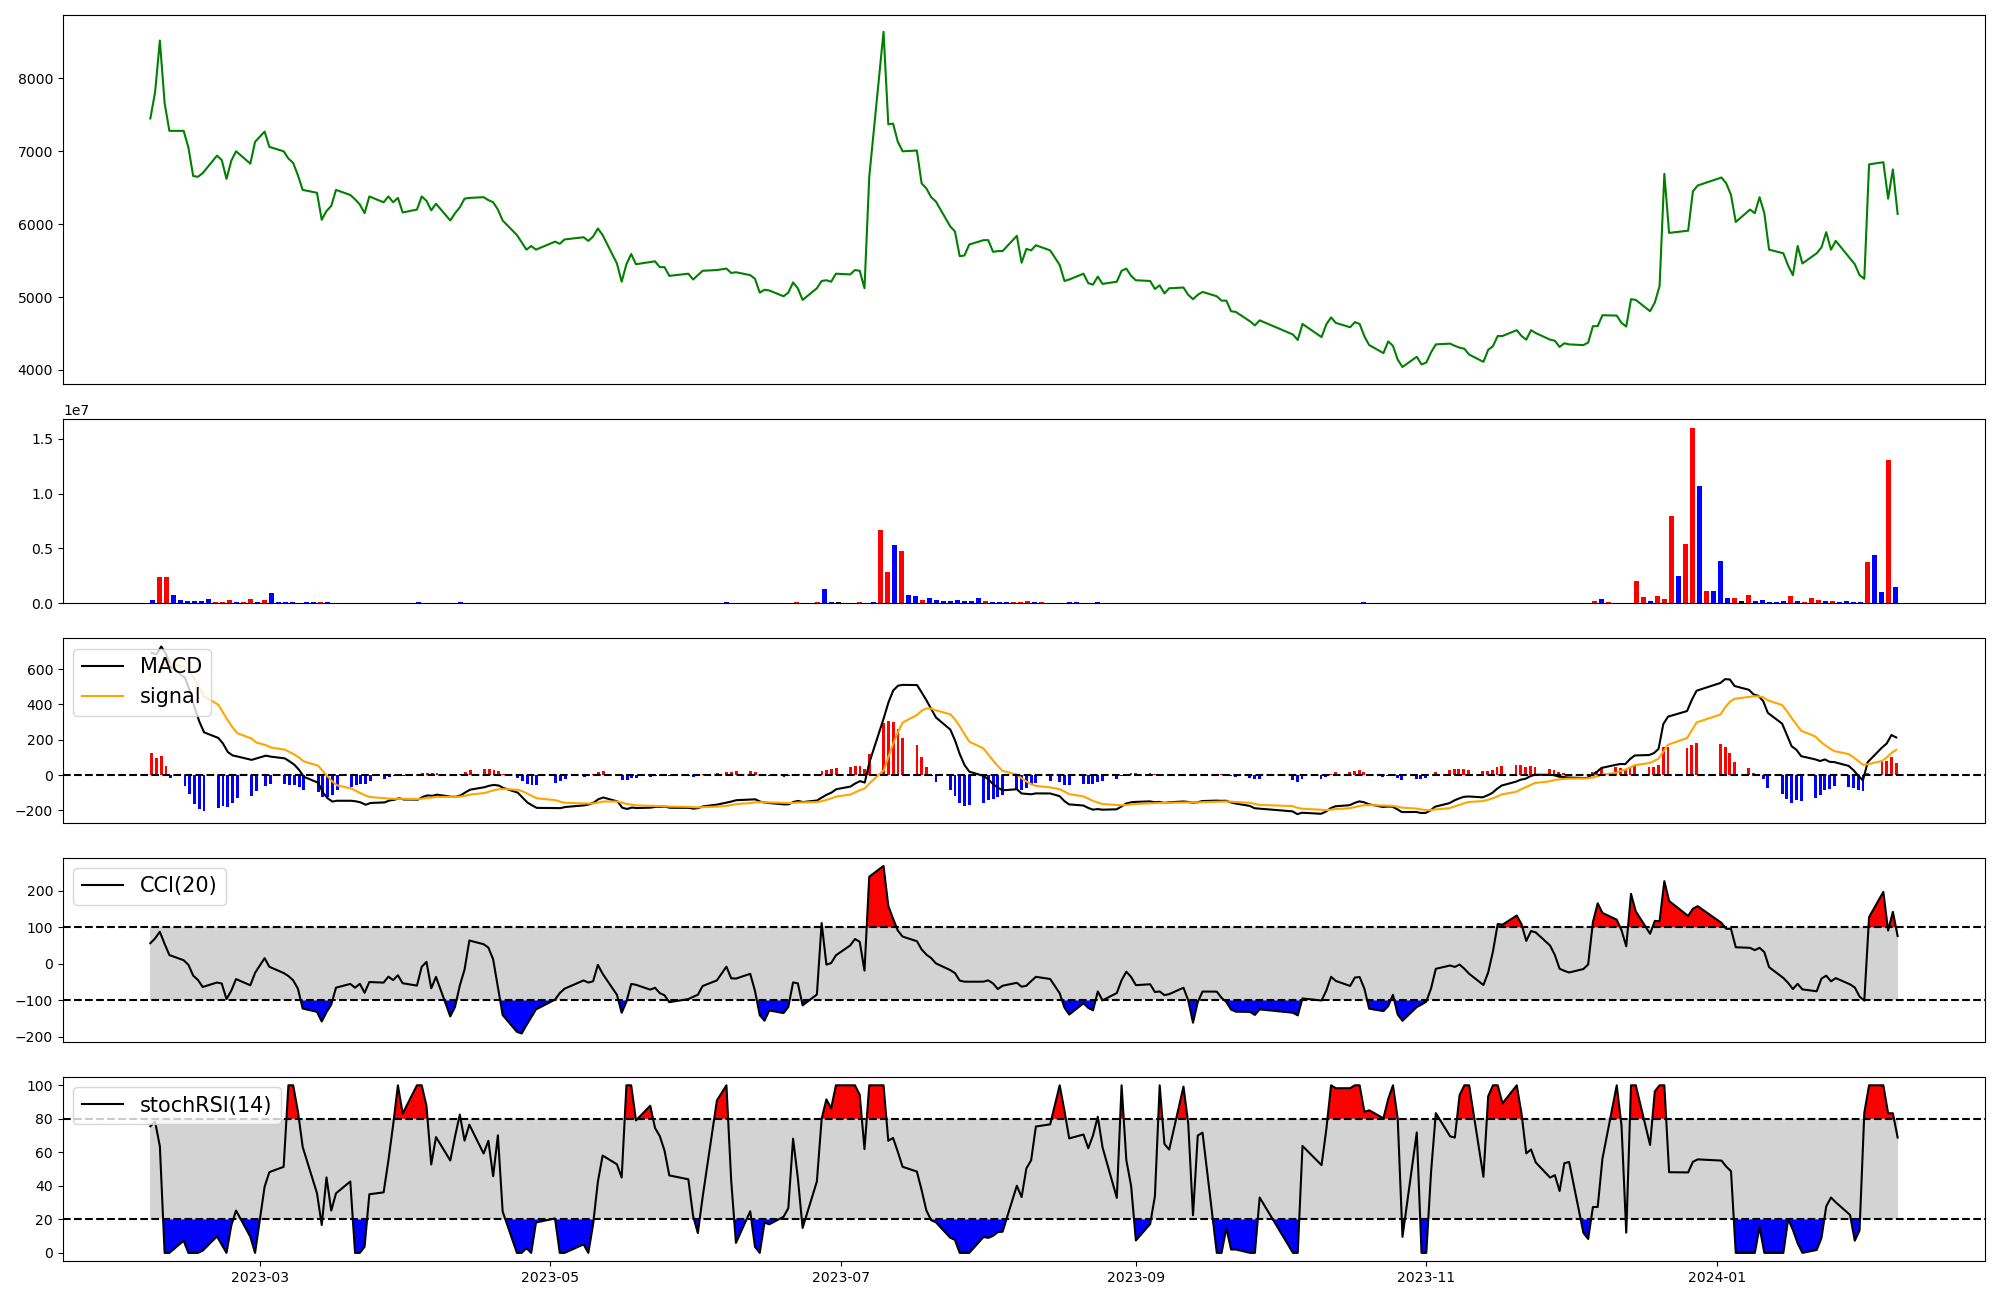Click the 2023-07 date tick label
This screenshot has width=2000, height=1300.
[x=841, y=1277]
